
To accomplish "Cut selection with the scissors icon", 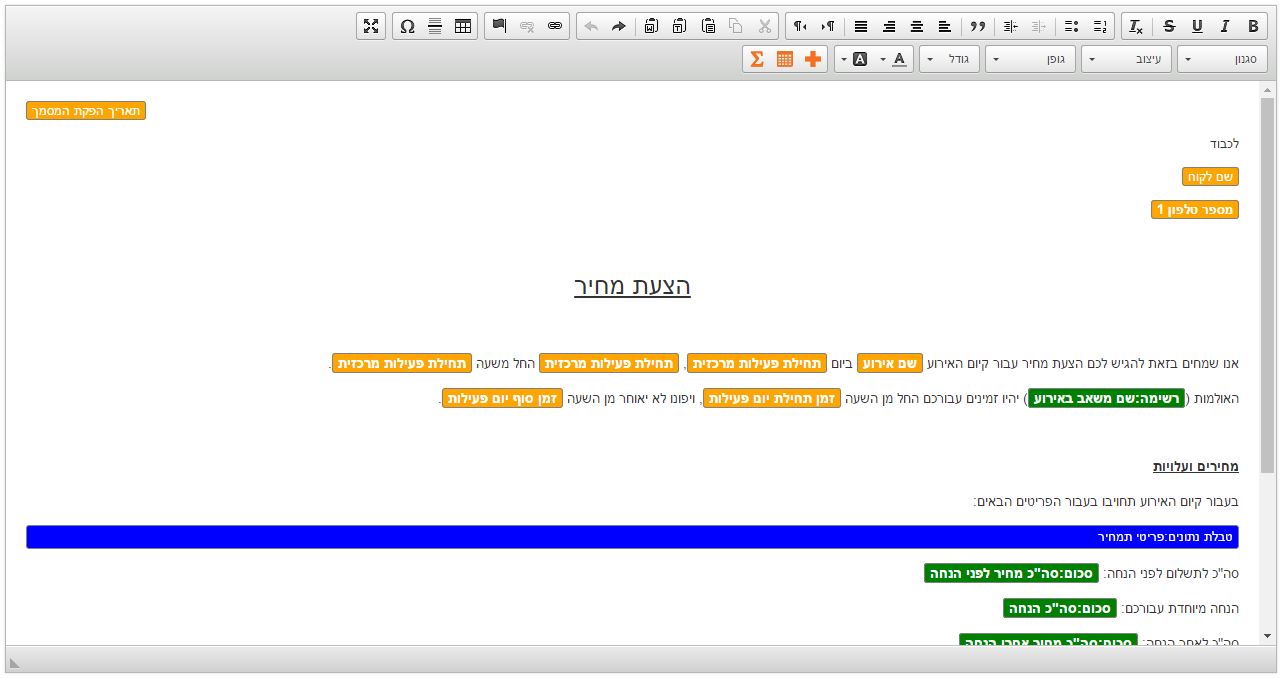I will 764,26.
